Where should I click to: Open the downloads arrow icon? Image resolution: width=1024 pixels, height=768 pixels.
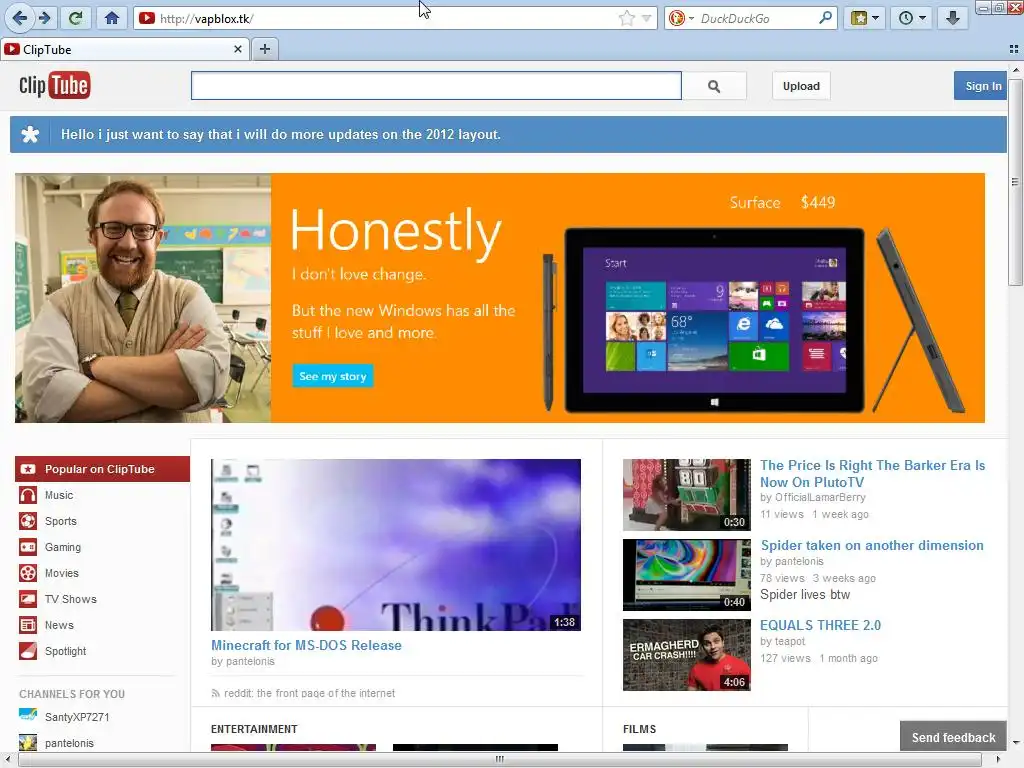953,18
